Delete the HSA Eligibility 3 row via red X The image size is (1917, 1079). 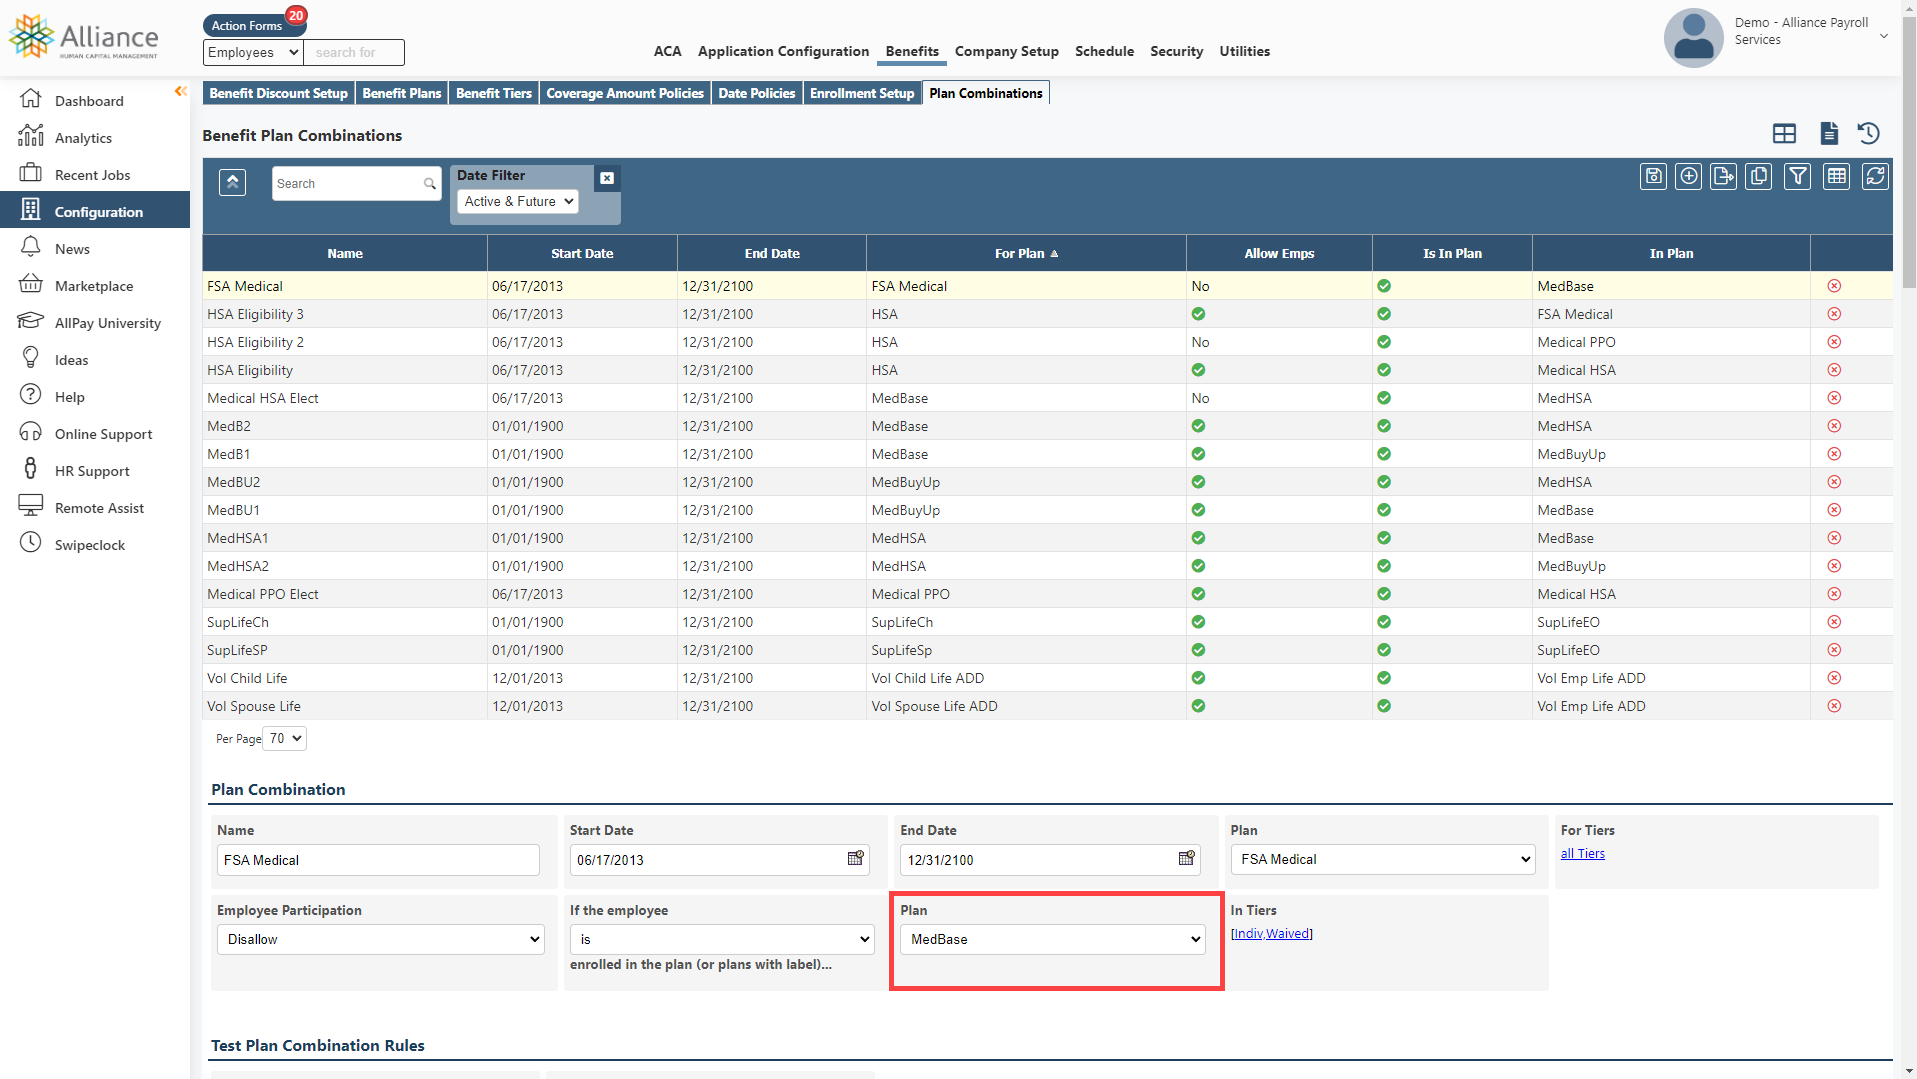pos(1834,314)
